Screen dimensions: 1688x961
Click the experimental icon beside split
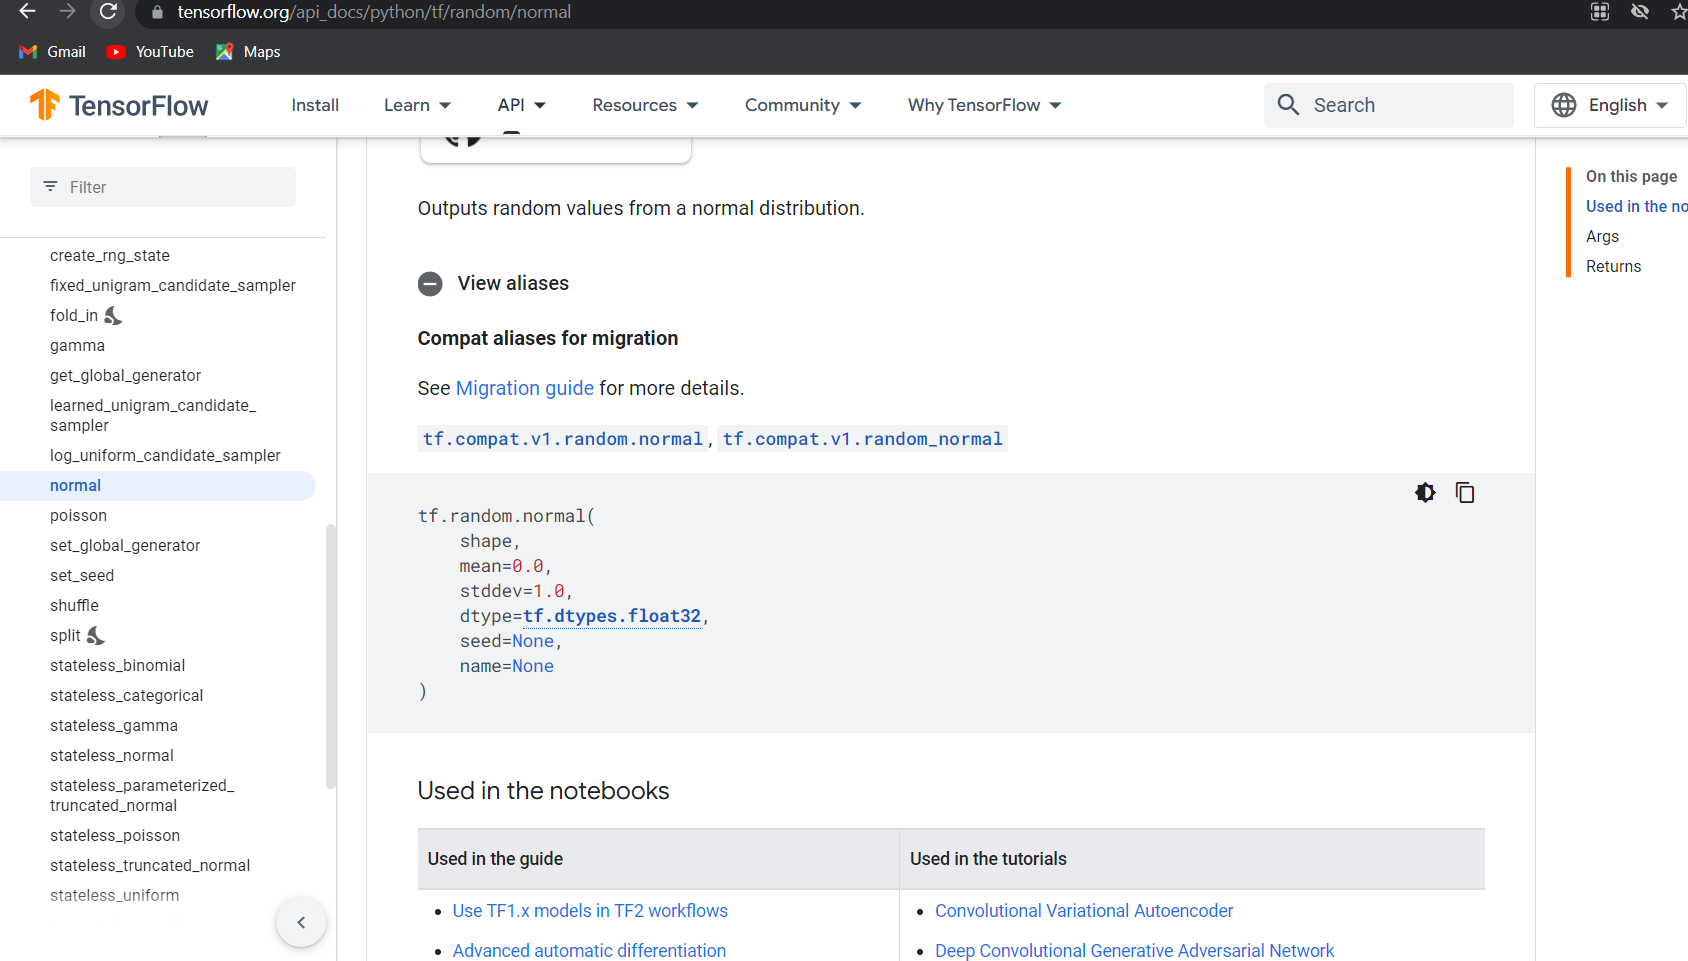click(96, 636)
